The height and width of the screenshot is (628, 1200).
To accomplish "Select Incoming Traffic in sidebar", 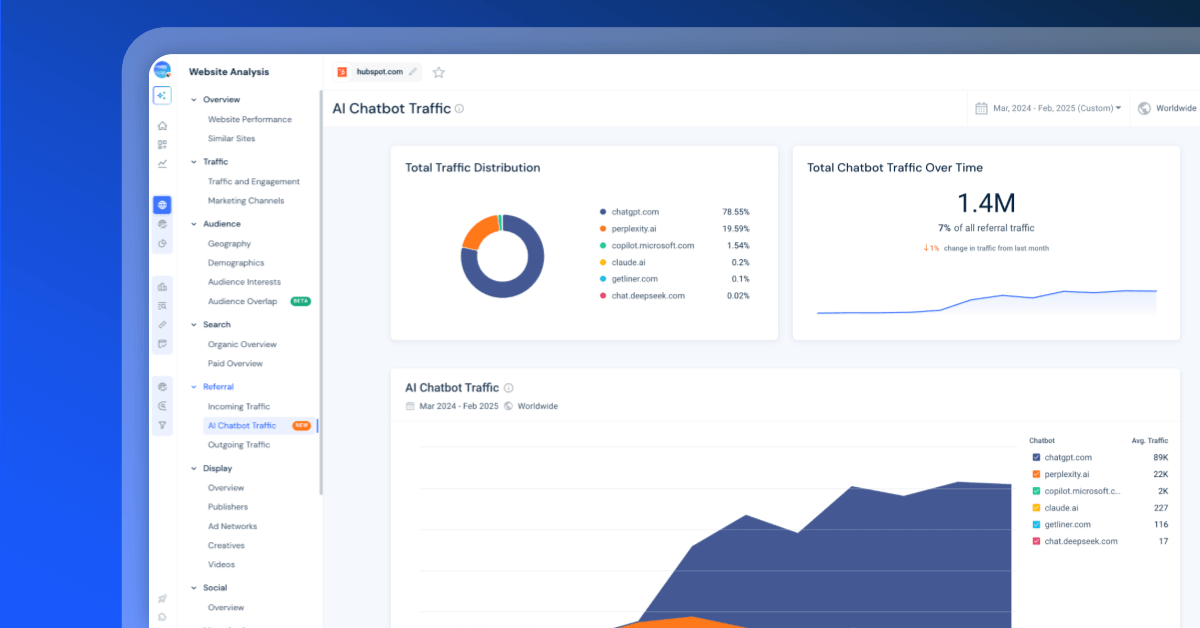I will pos(239,407).
